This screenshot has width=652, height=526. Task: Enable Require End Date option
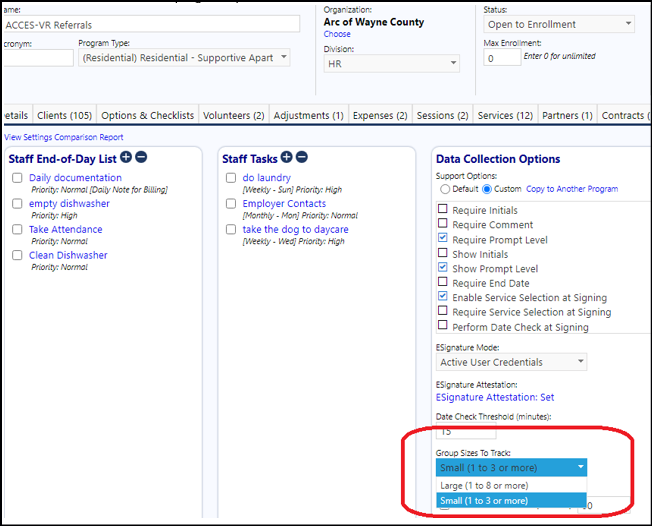443,282
